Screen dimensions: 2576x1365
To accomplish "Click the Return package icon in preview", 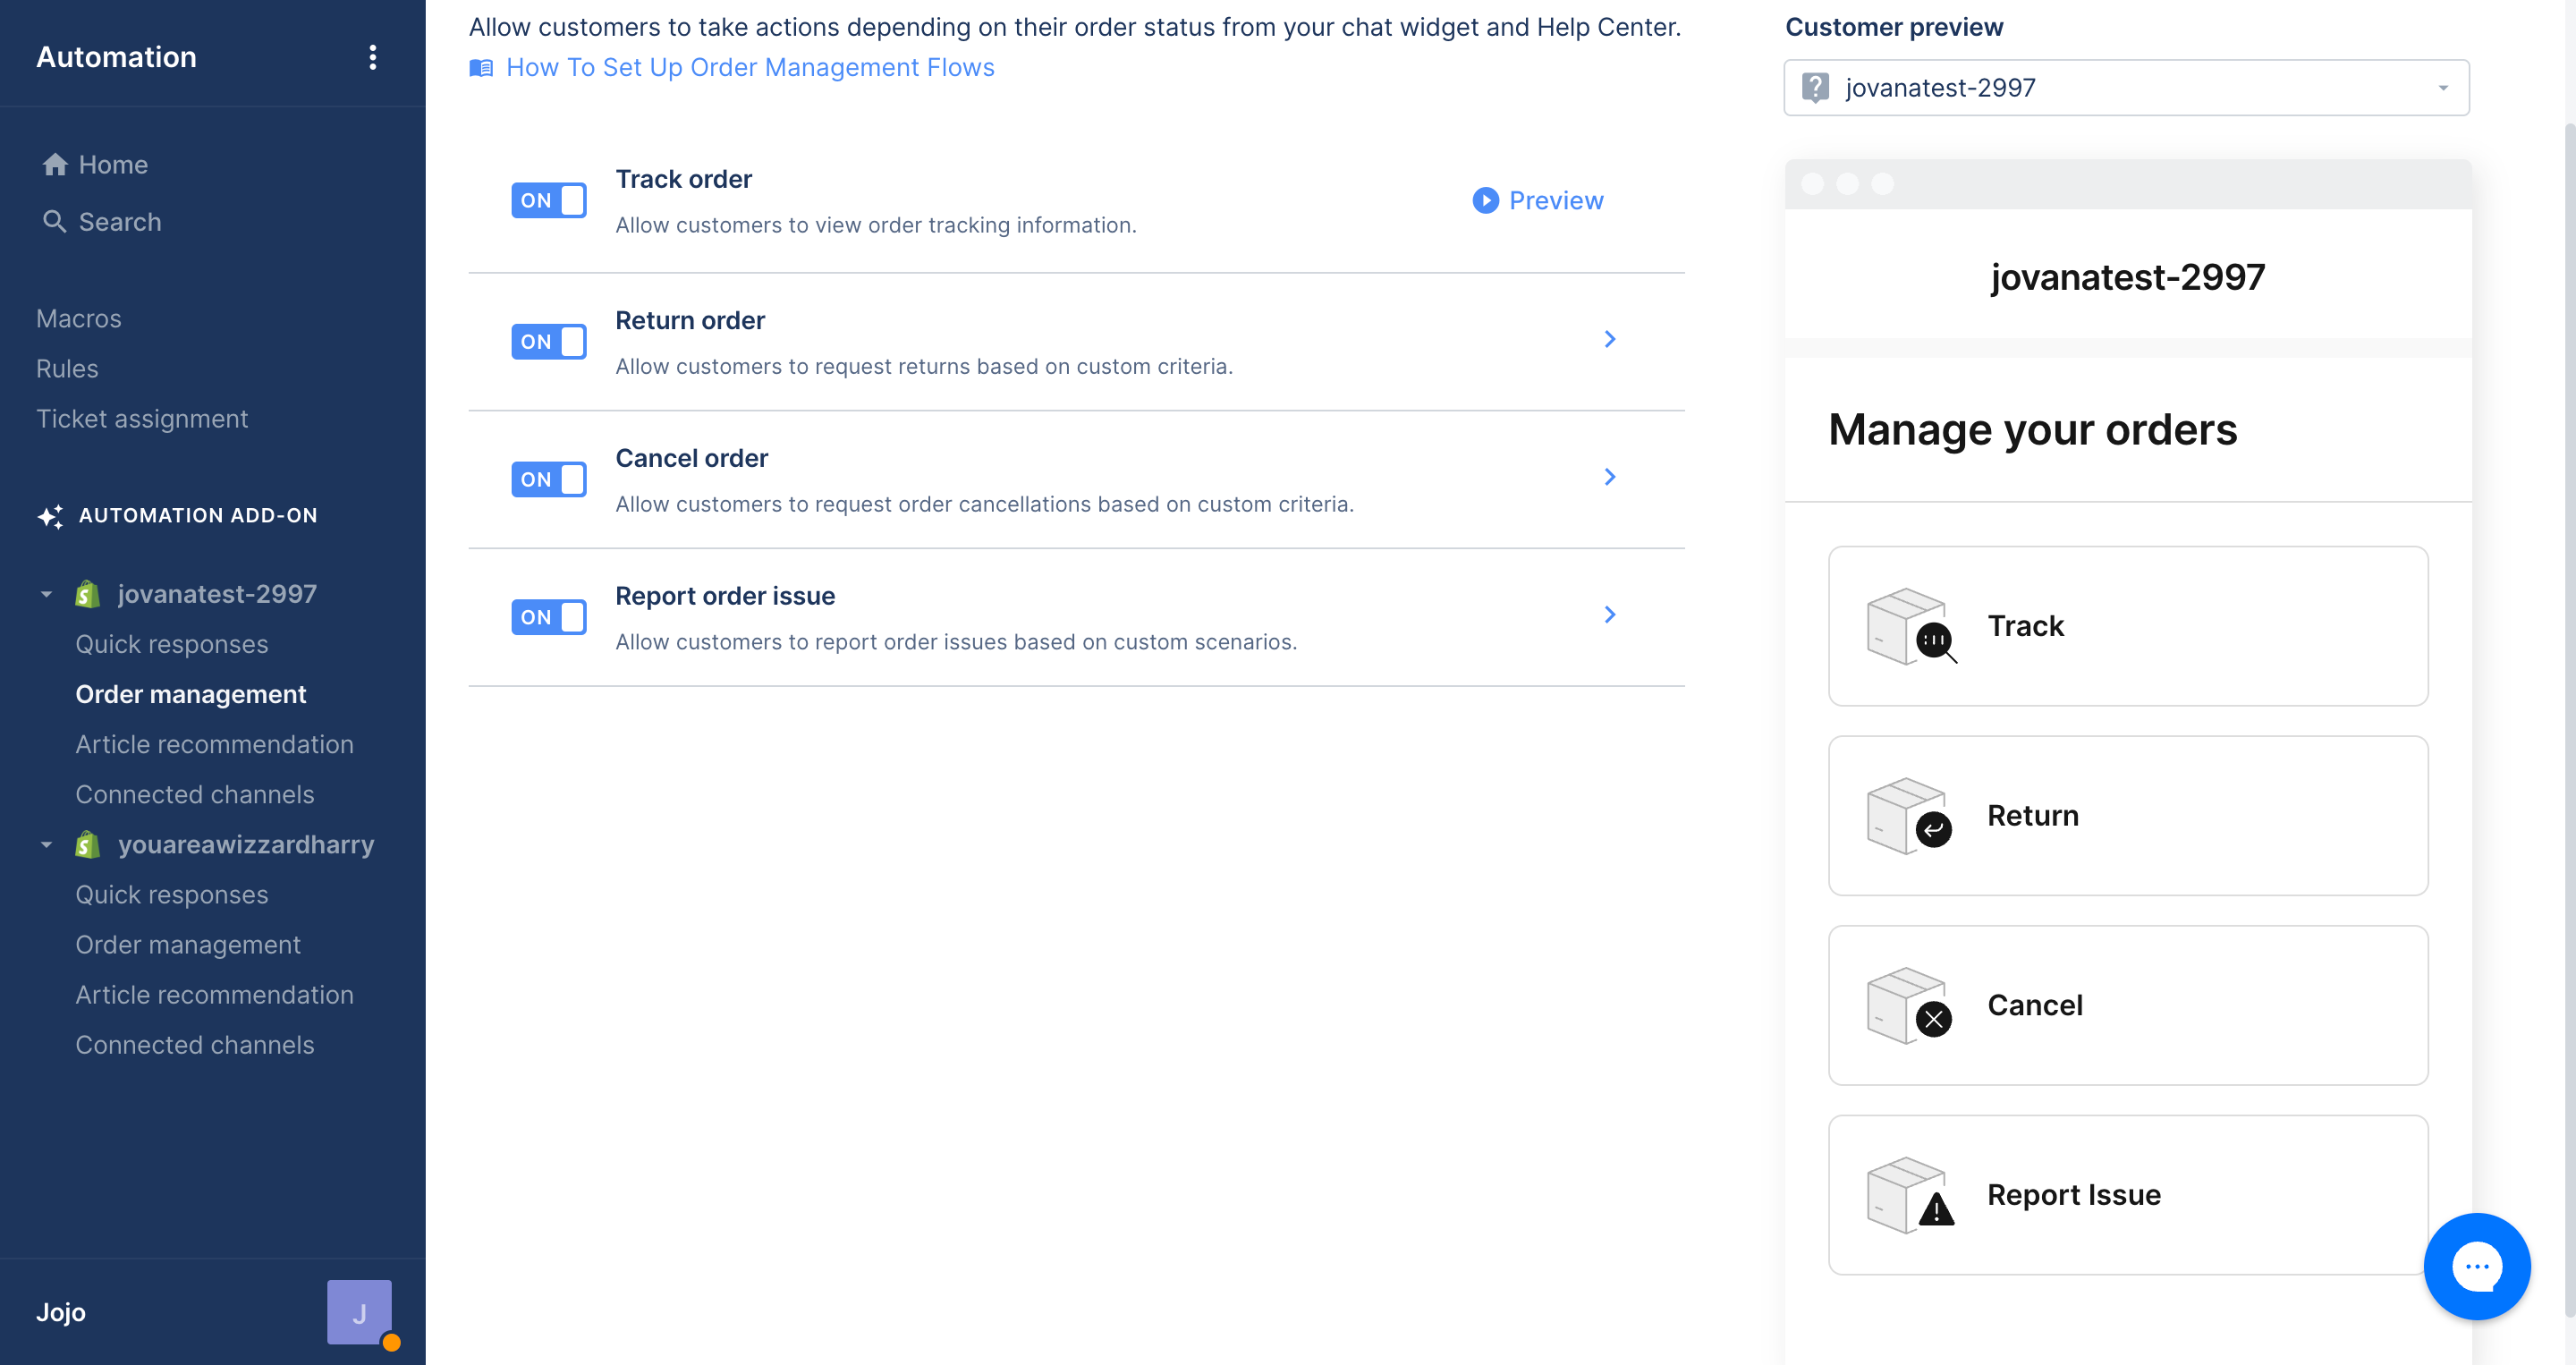I will (x=1909, y=816).
